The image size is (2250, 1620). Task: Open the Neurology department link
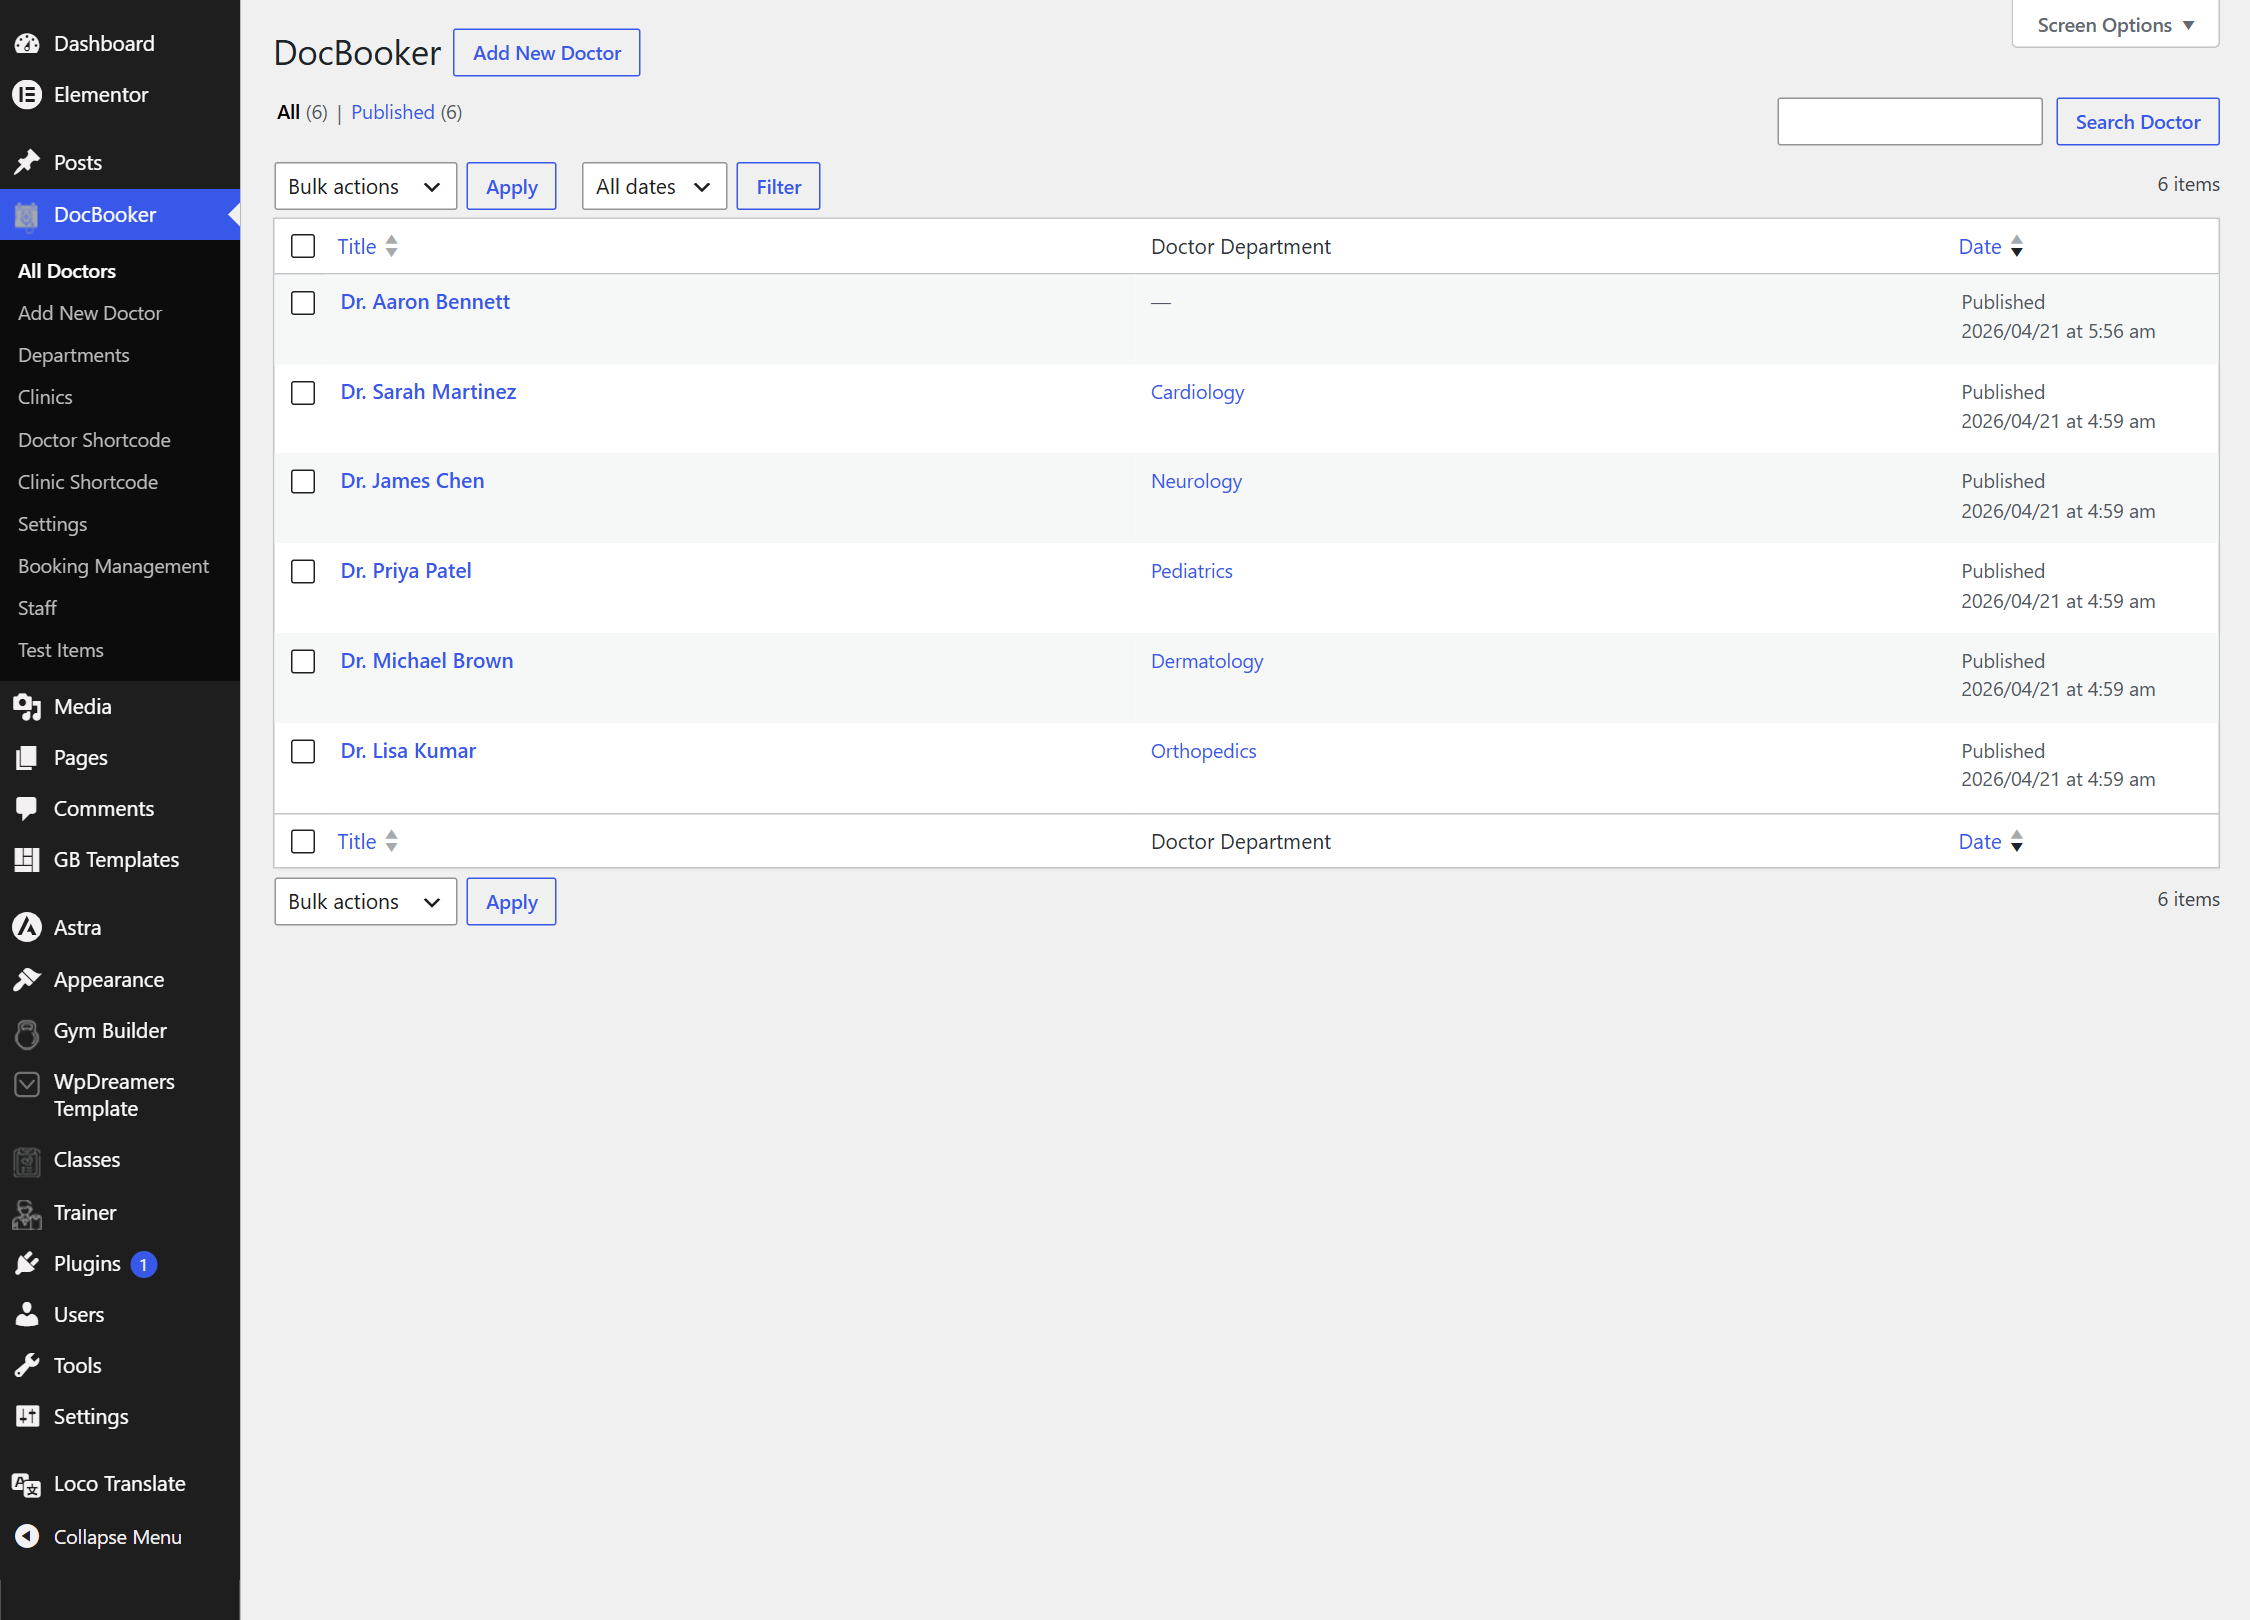pos(1196,481)
